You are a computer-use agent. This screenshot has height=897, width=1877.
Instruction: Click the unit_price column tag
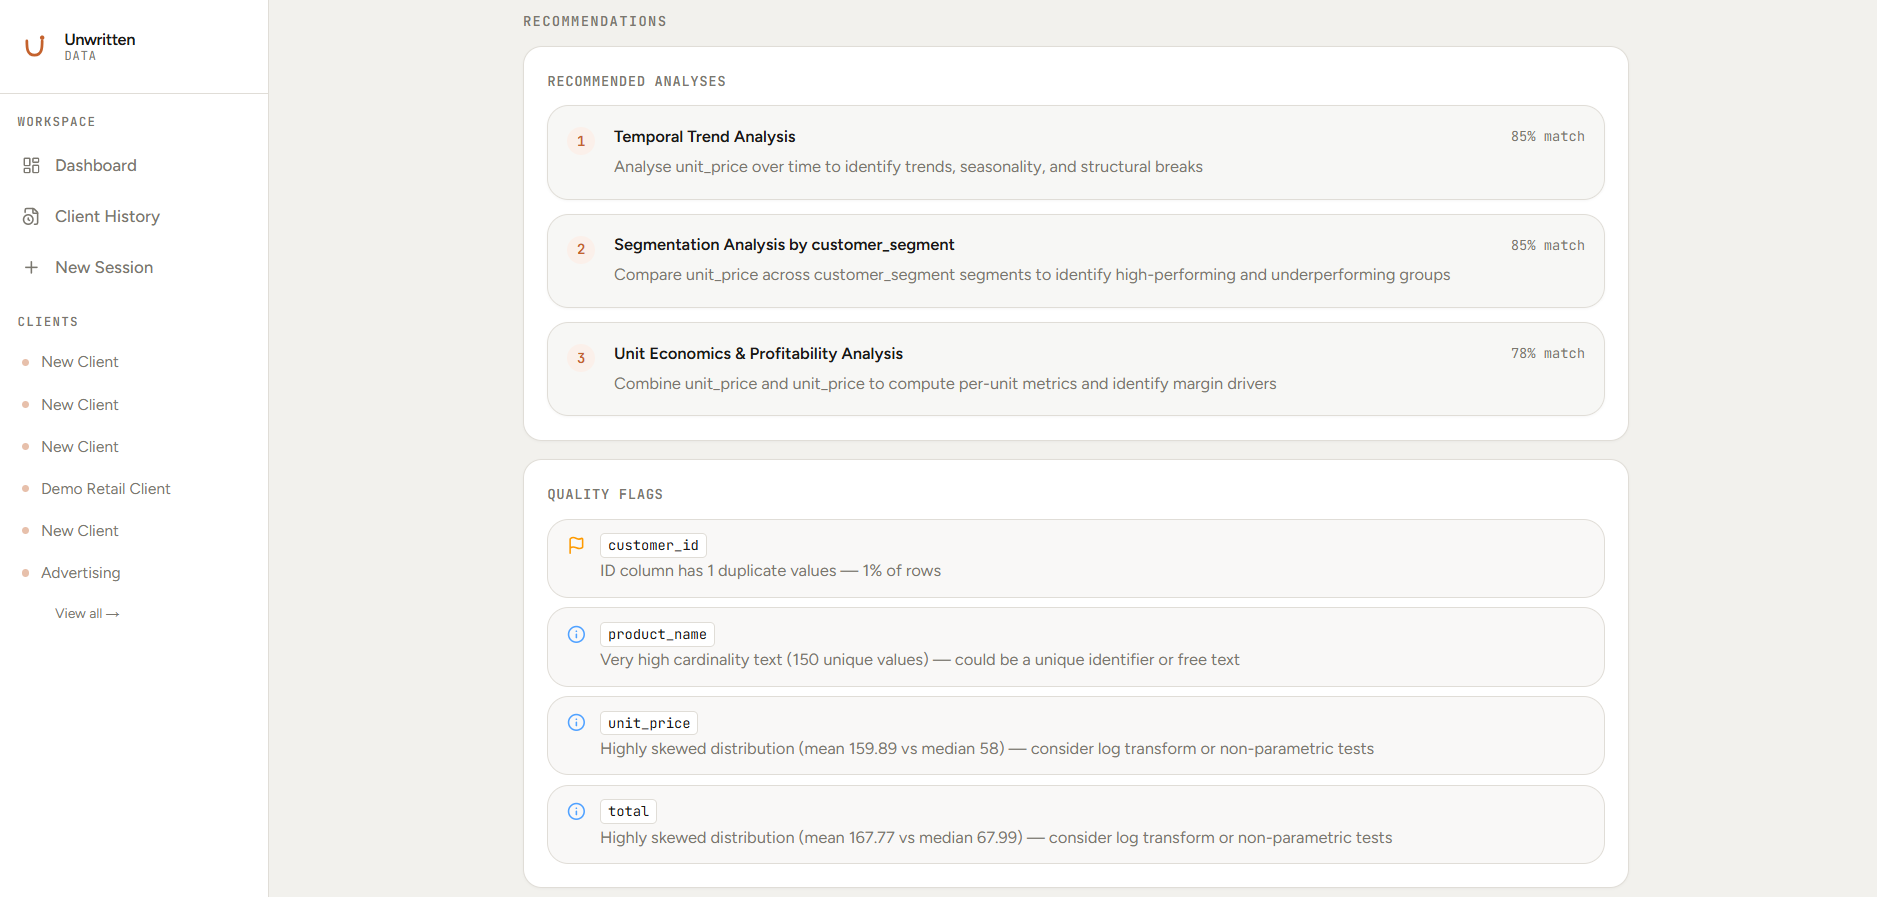(x=649, y=723)
